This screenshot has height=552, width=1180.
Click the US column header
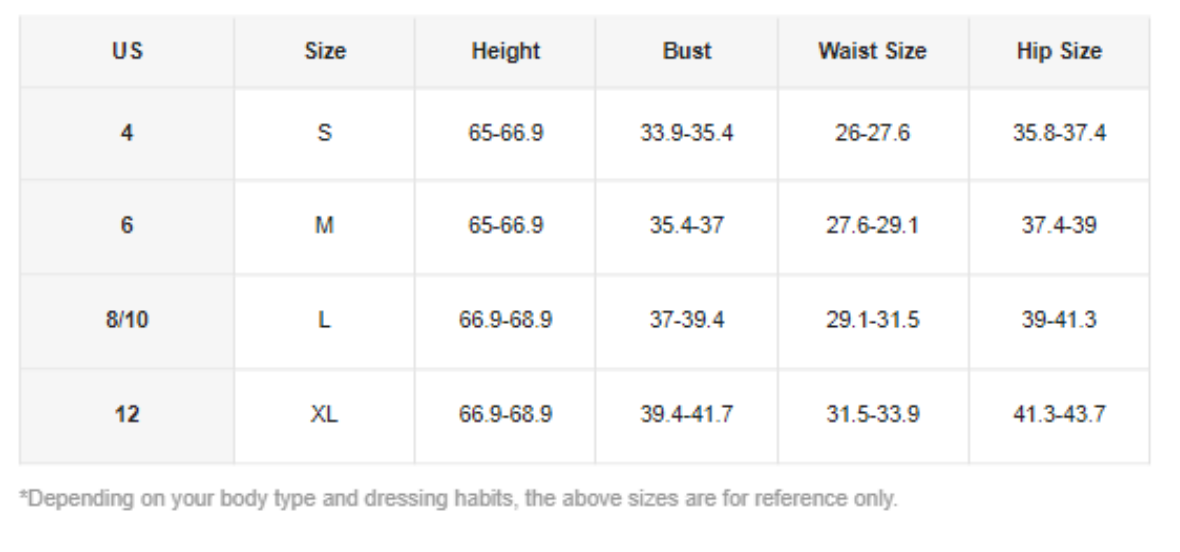coord(127,51)
